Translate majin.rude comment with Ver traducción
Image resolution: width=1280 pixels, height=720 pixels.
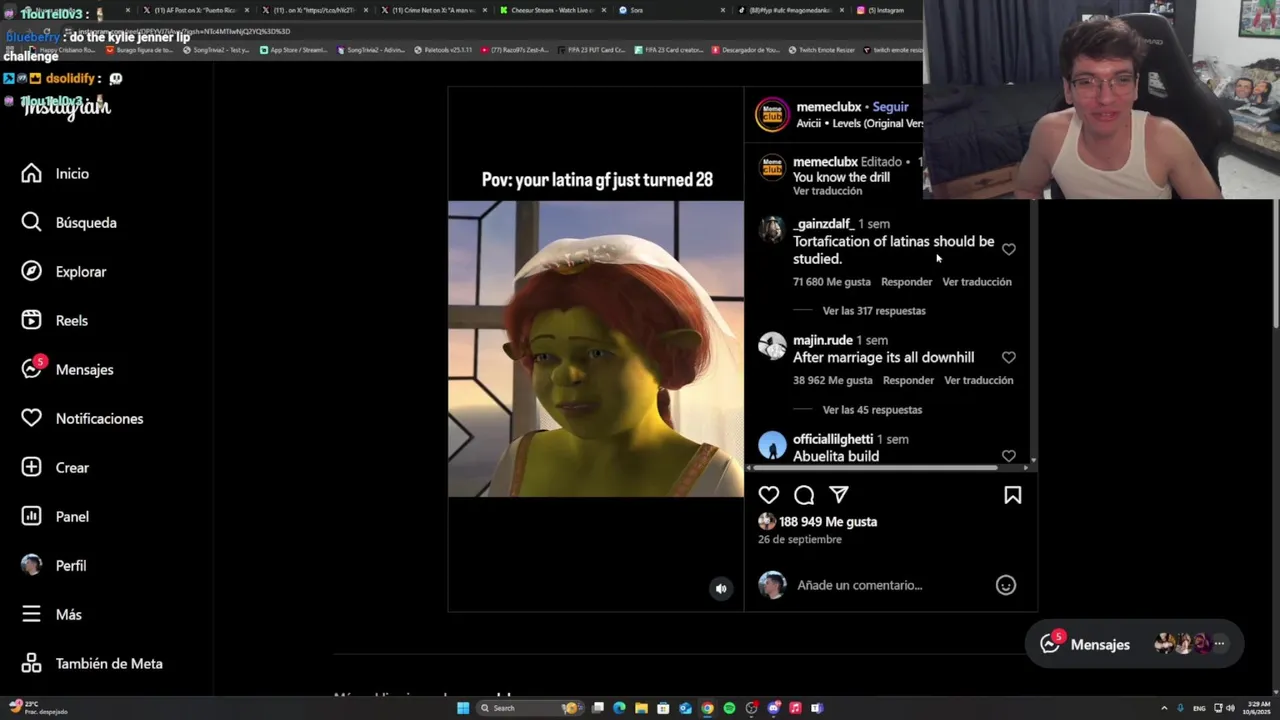click(x=979, y=380)
